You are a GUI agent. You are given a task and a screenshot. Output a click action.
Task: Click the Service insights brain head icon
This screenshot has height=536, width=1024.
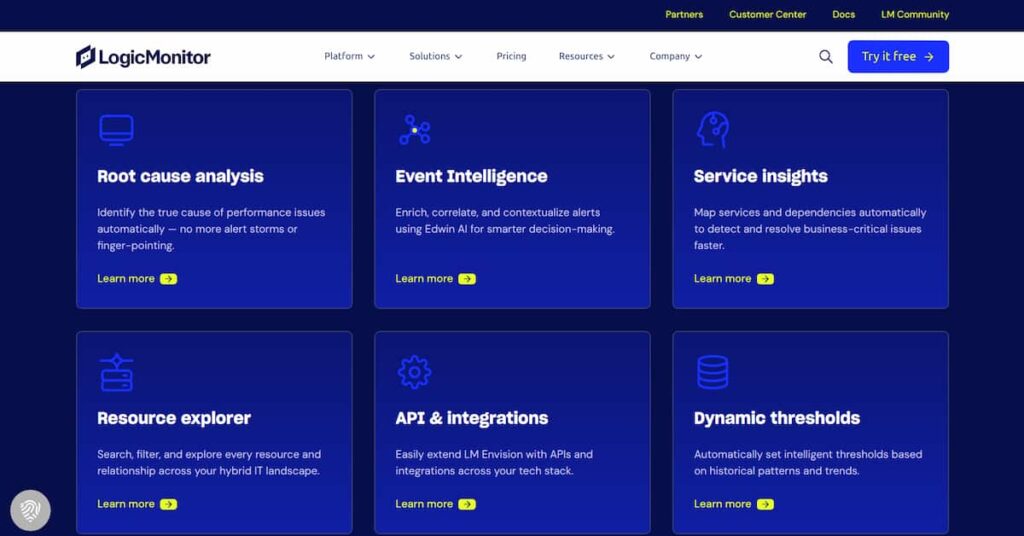712,130
